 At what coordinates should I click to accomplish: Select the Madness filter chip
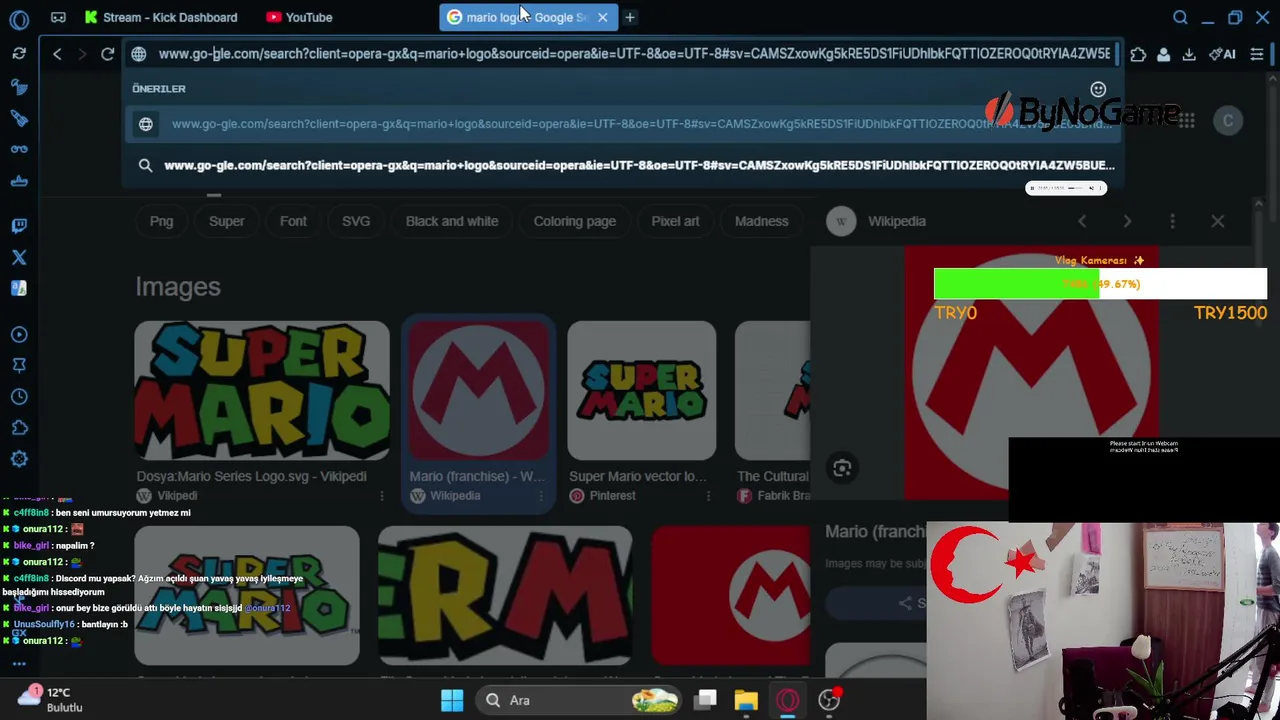762,221
